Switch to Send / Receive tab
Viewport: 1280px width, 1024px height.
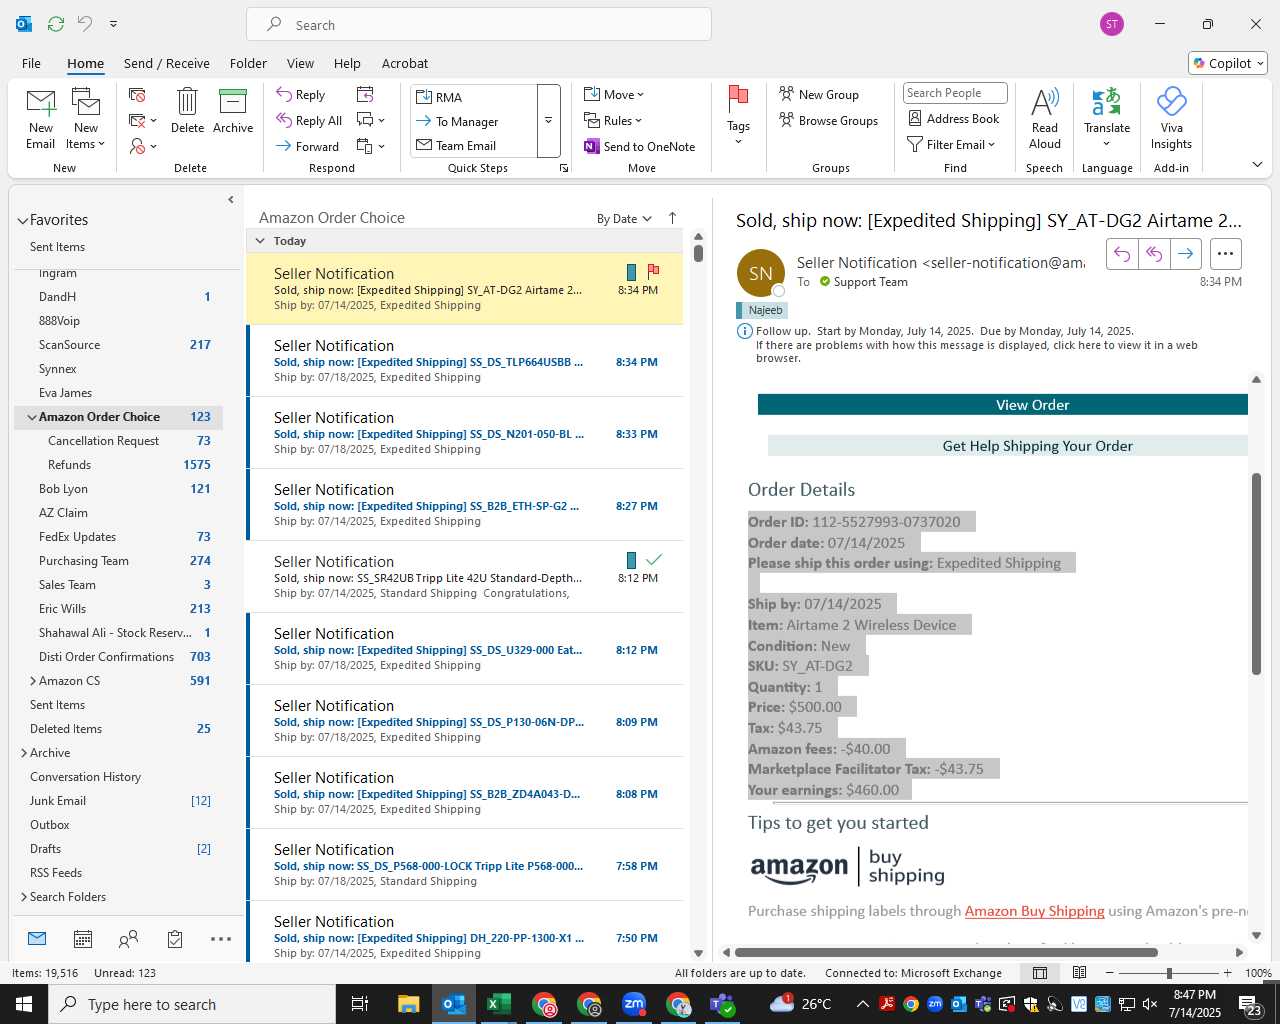167,63
